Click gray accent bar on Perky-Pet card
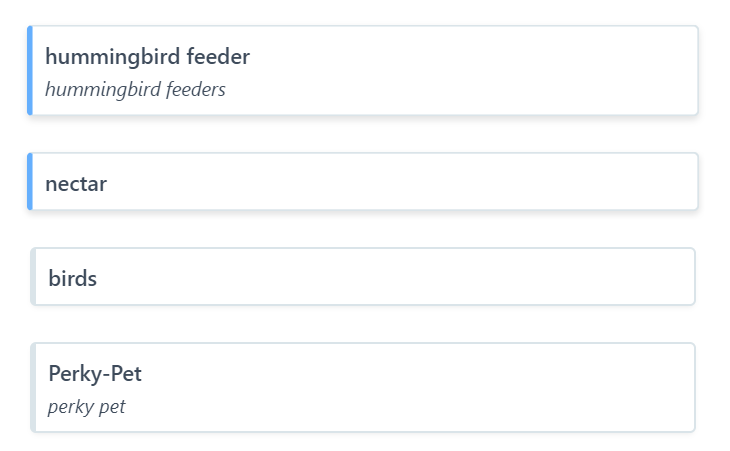The height and width of the screenshot is (451, 730). click(33, 388)
